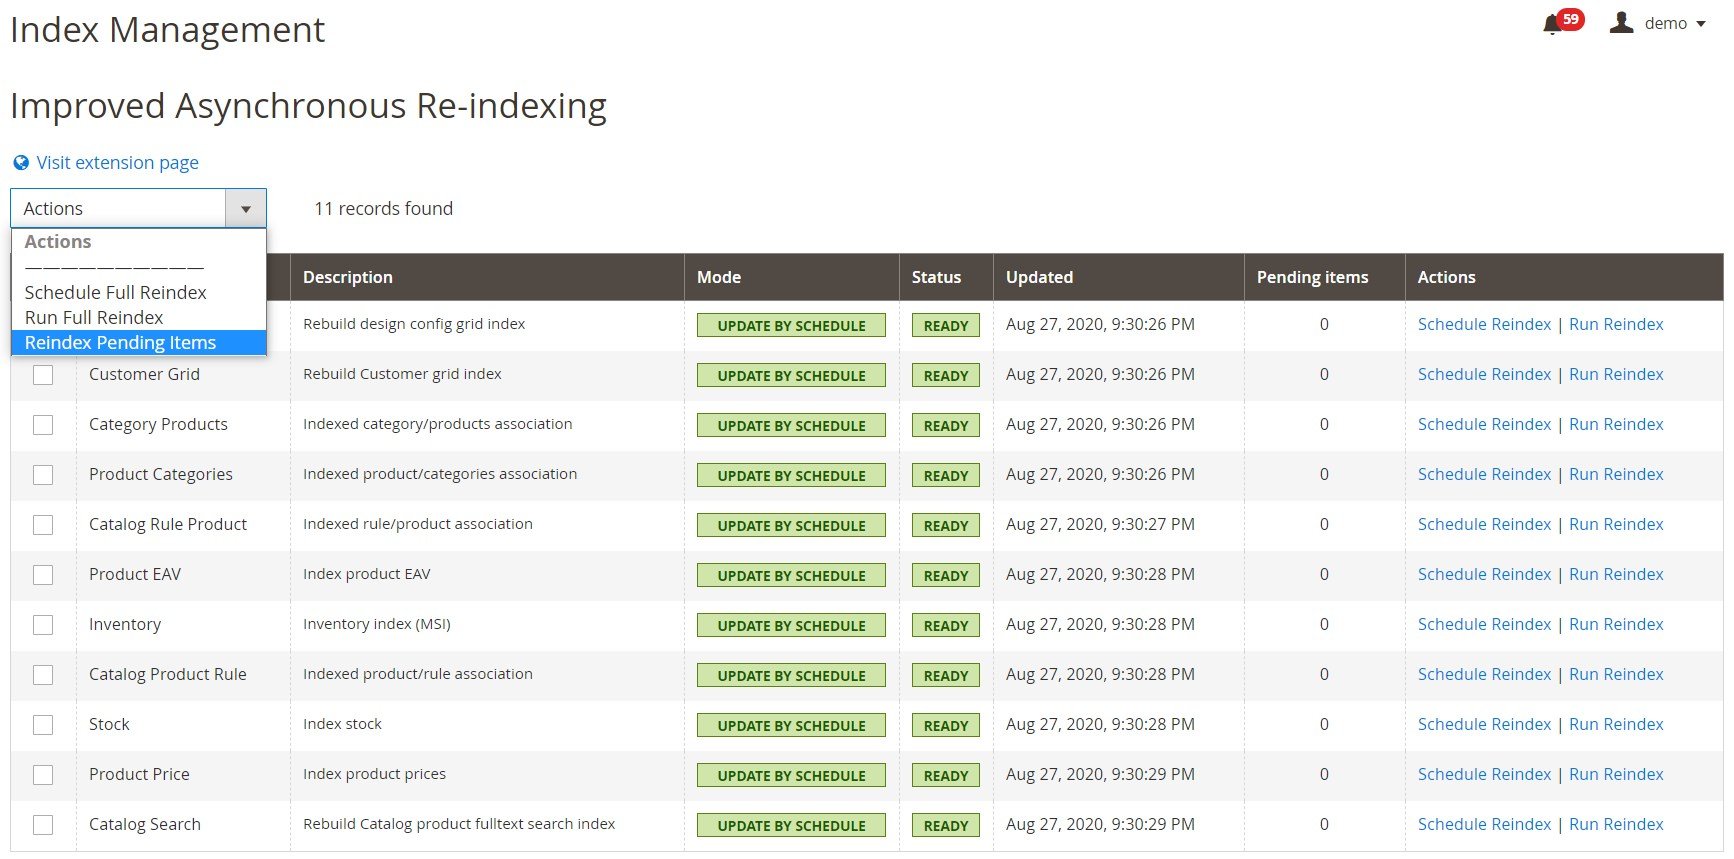Tick the Customer Grid checkbox
1734x859 pixels.
43,375
